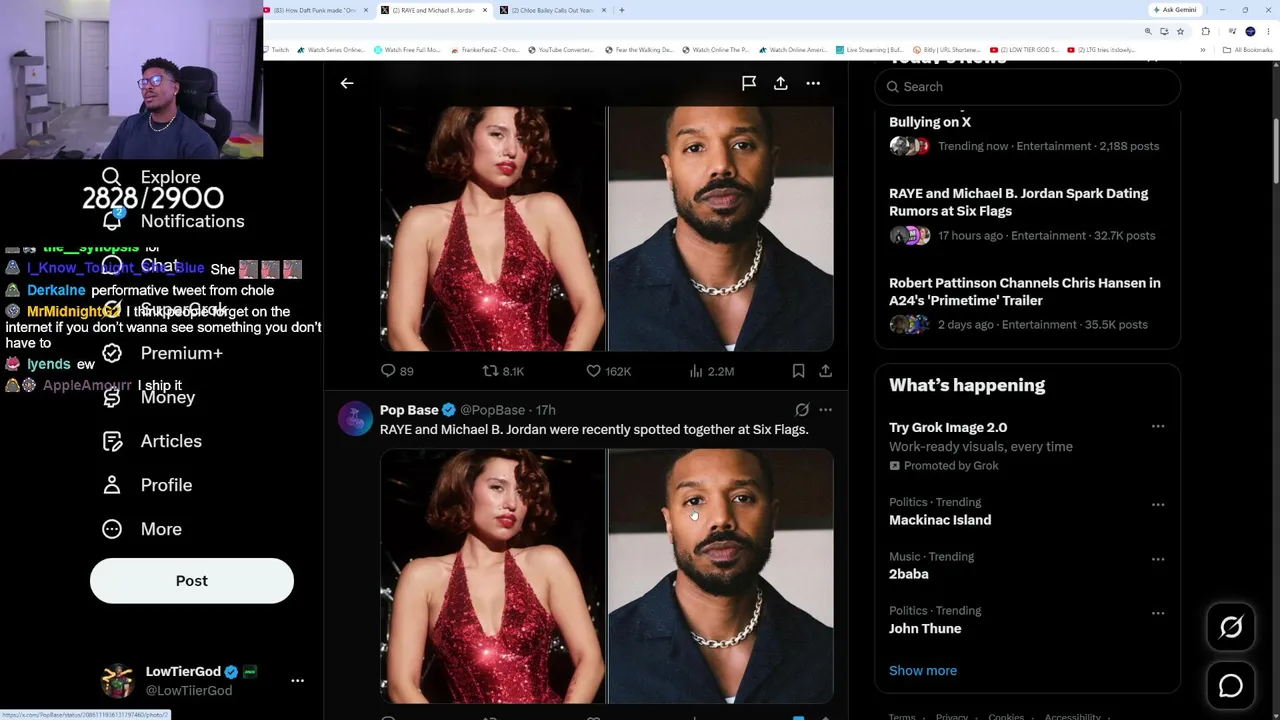Reply to the post with 89 comments
The image size is (1280, 720).
tap(397, 371)
